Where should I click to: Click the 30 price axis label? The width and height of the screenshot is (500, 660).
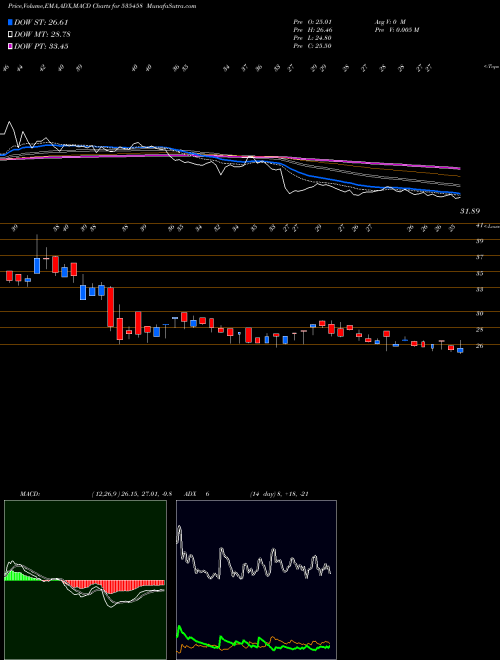(x=479, y=314)
